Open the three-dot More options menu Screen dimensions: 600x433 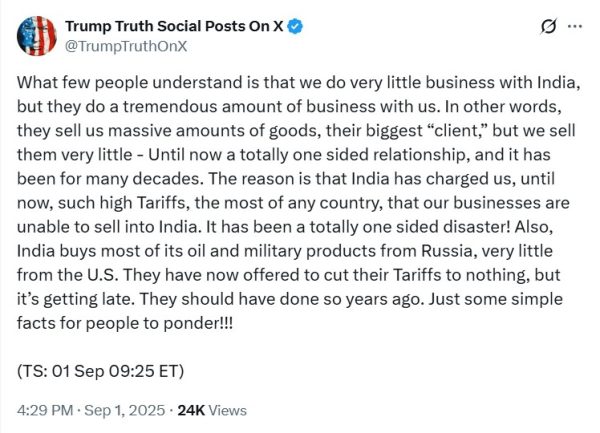574,28
